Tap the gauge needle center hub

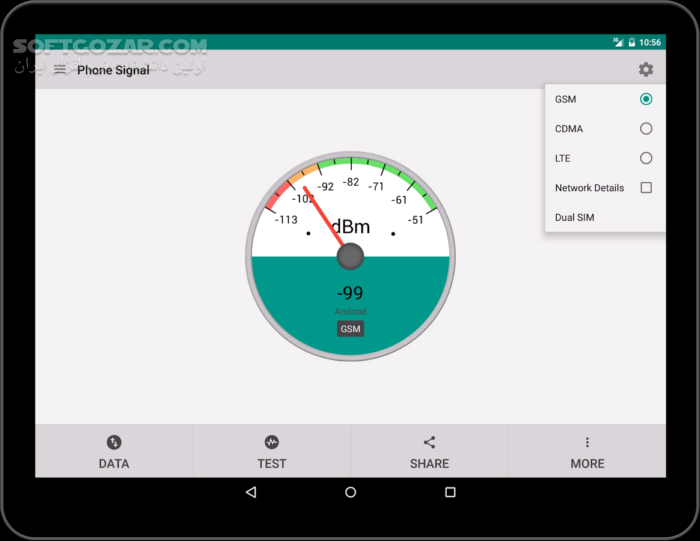pos(350,257)
